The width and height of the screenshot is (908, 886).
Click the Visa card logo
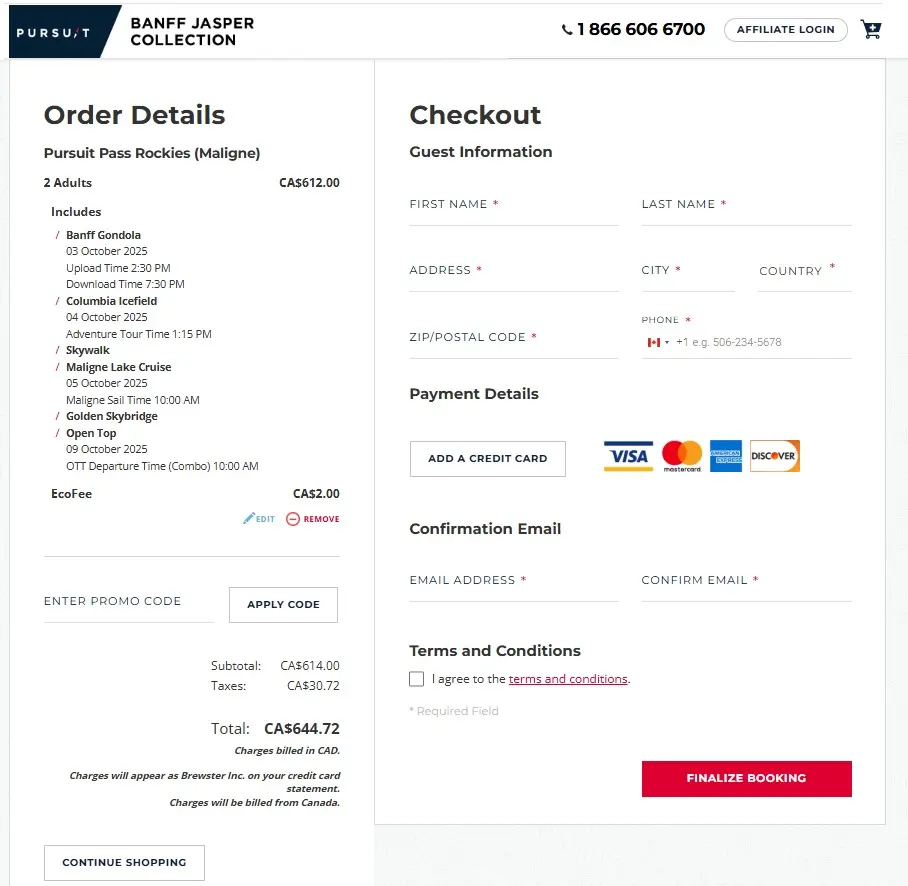628,456
